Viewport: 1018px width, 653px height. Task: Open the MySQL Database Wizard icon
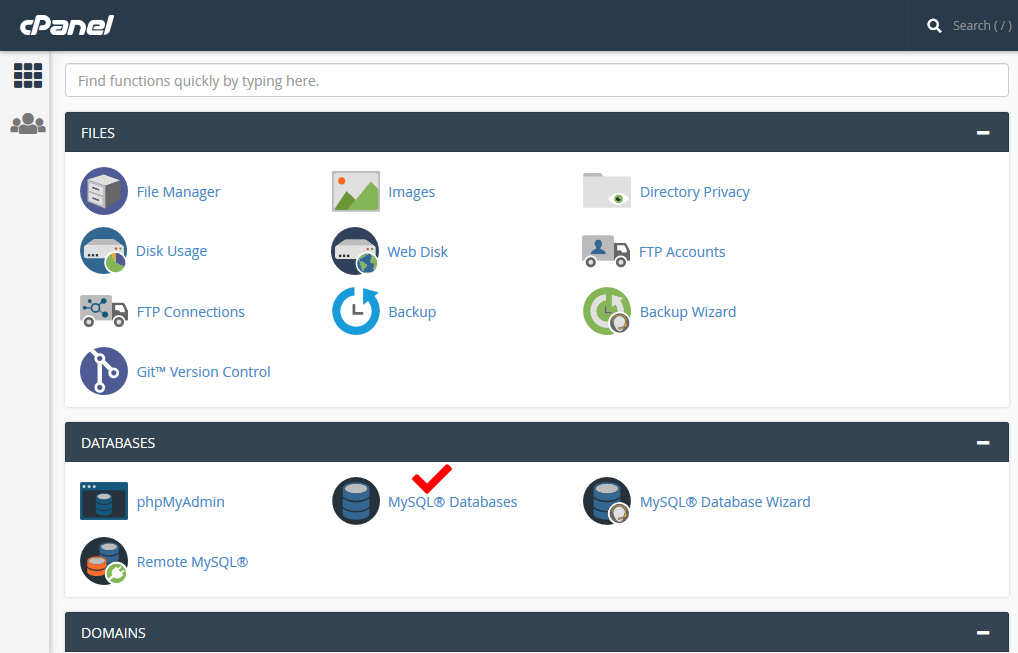(607, 500)
